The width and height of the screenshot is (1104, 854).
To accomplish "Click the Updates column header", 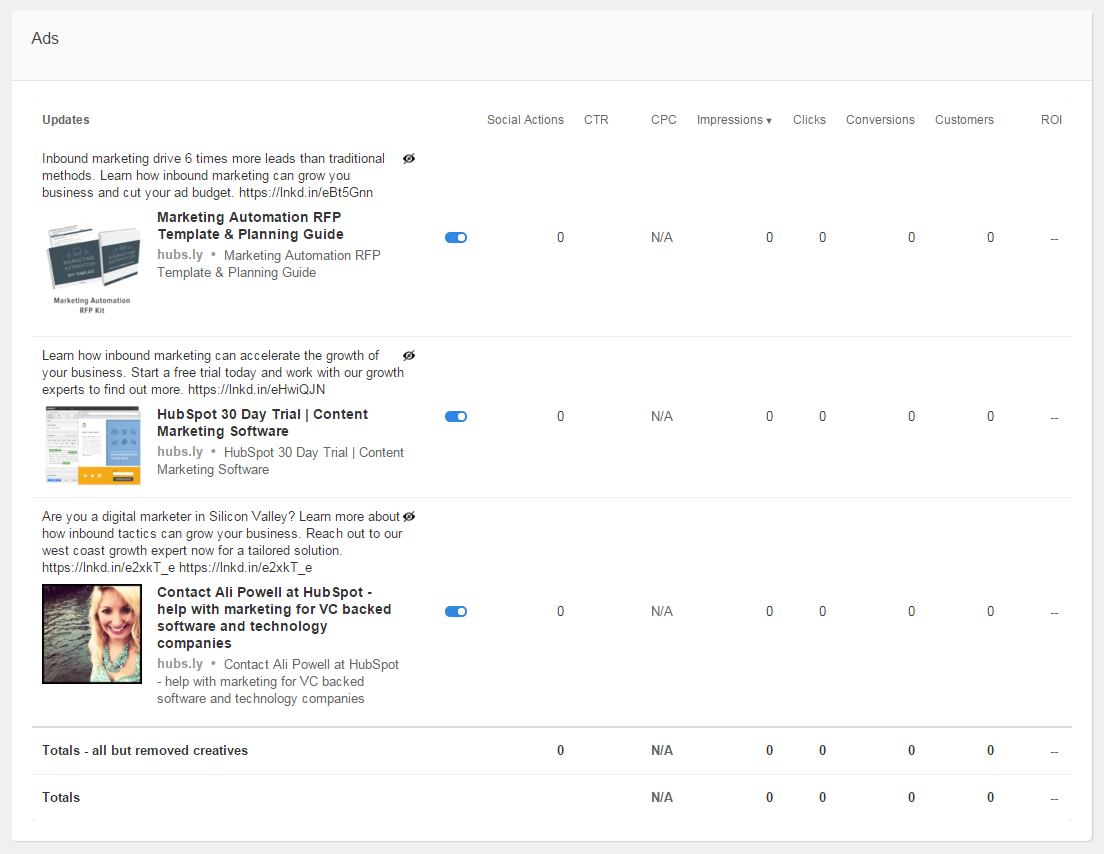I will [65, 120].
